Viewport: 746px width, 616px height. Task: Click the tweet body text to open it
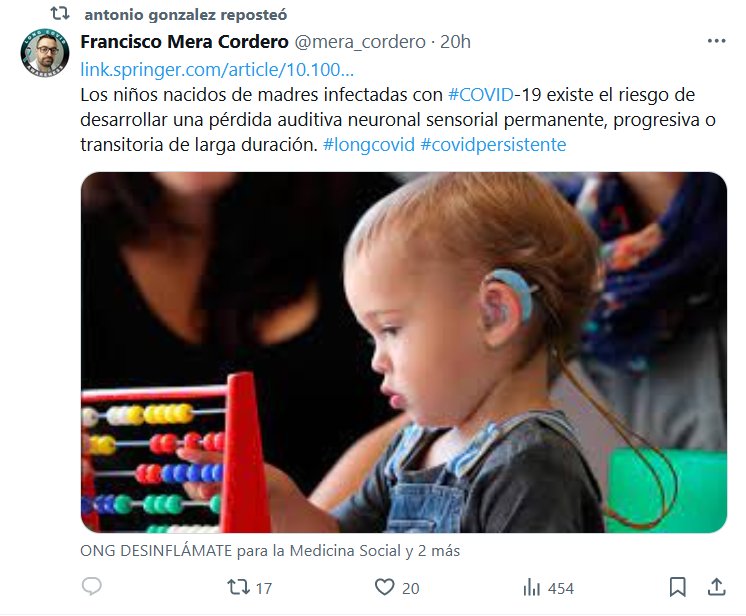point(398,119)
